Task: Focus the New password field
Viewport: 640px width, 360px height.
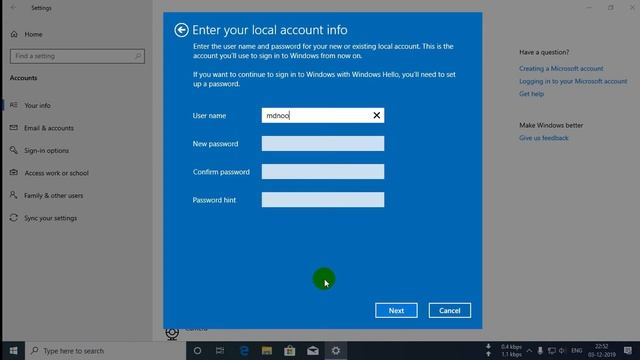Action: (322, 144)
